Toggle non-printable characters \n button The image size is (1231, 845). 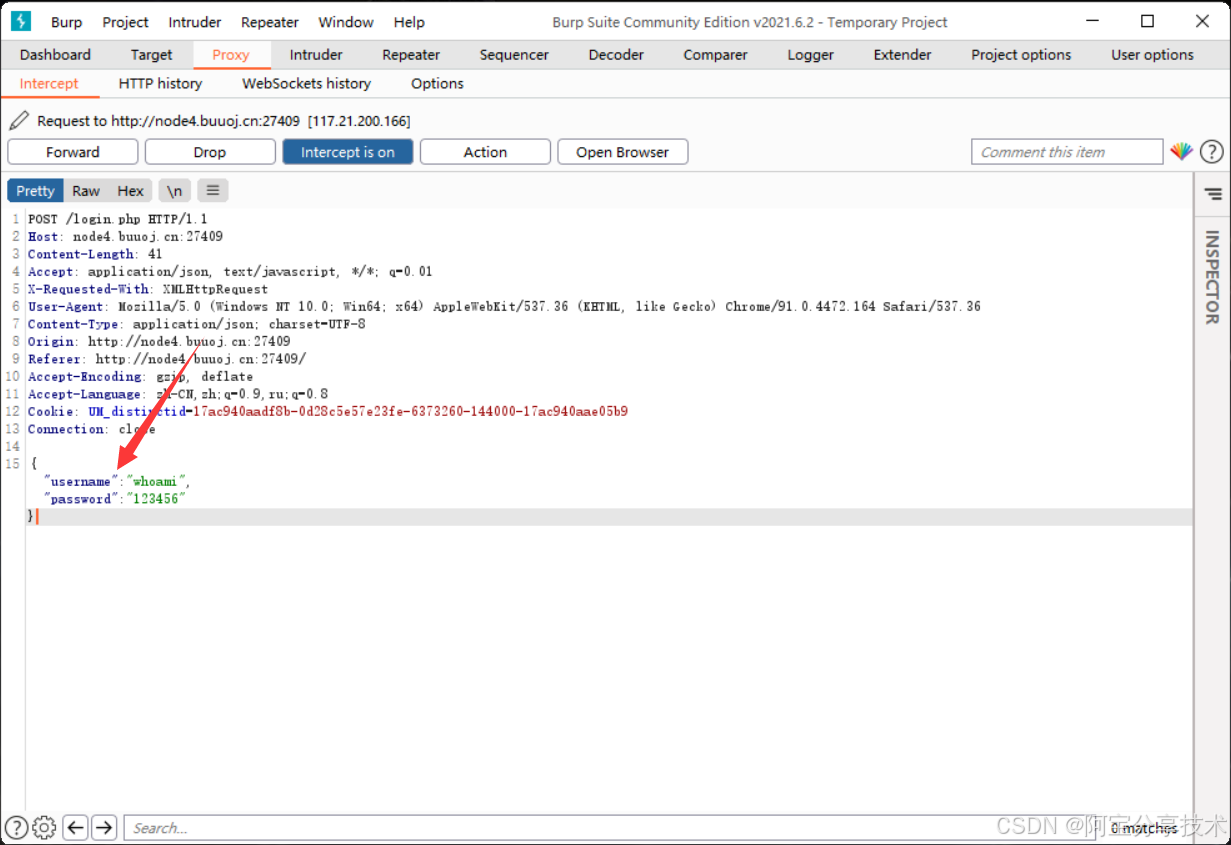pos(175,191)
